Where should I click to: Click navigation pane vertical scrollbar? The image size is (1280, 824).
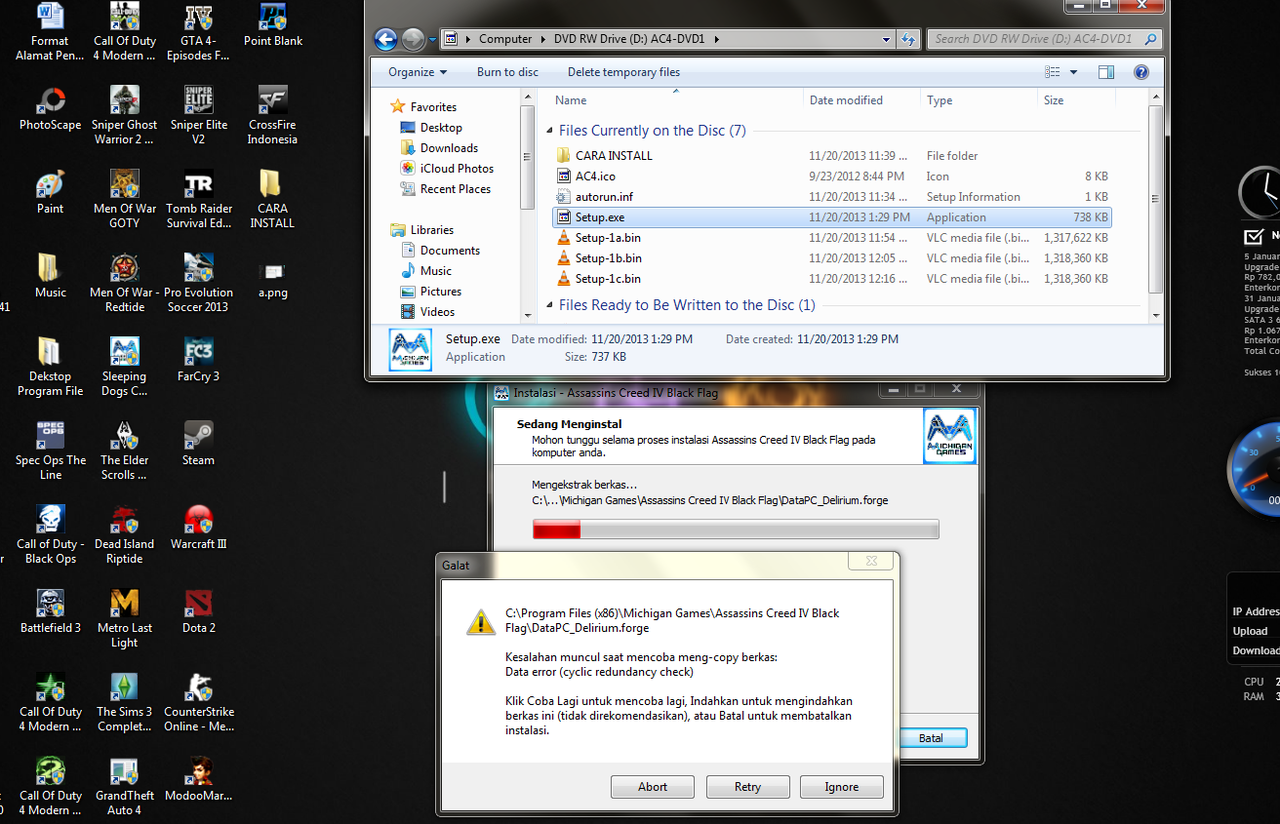point(529,157)
